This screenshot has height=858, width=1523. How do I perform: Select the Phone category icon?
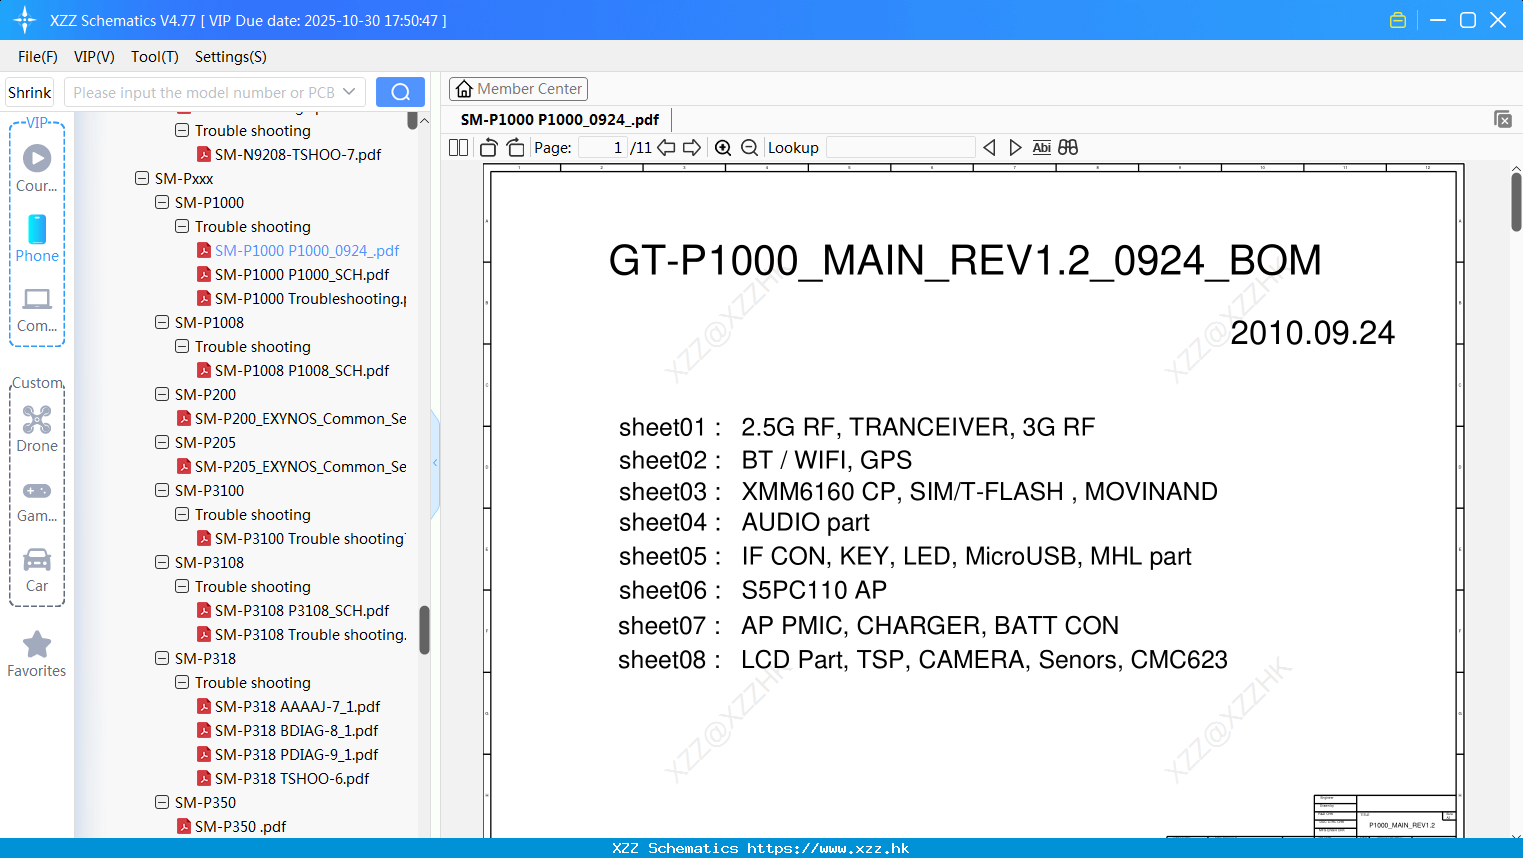click(x=37, y=238)
